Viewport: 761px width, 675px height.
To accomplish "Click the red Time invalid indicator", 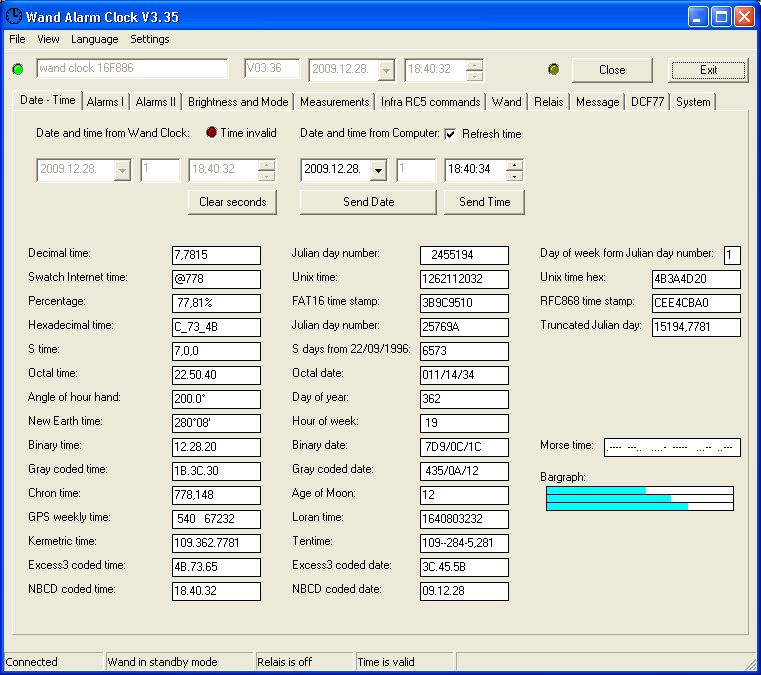I will point(211,132).
